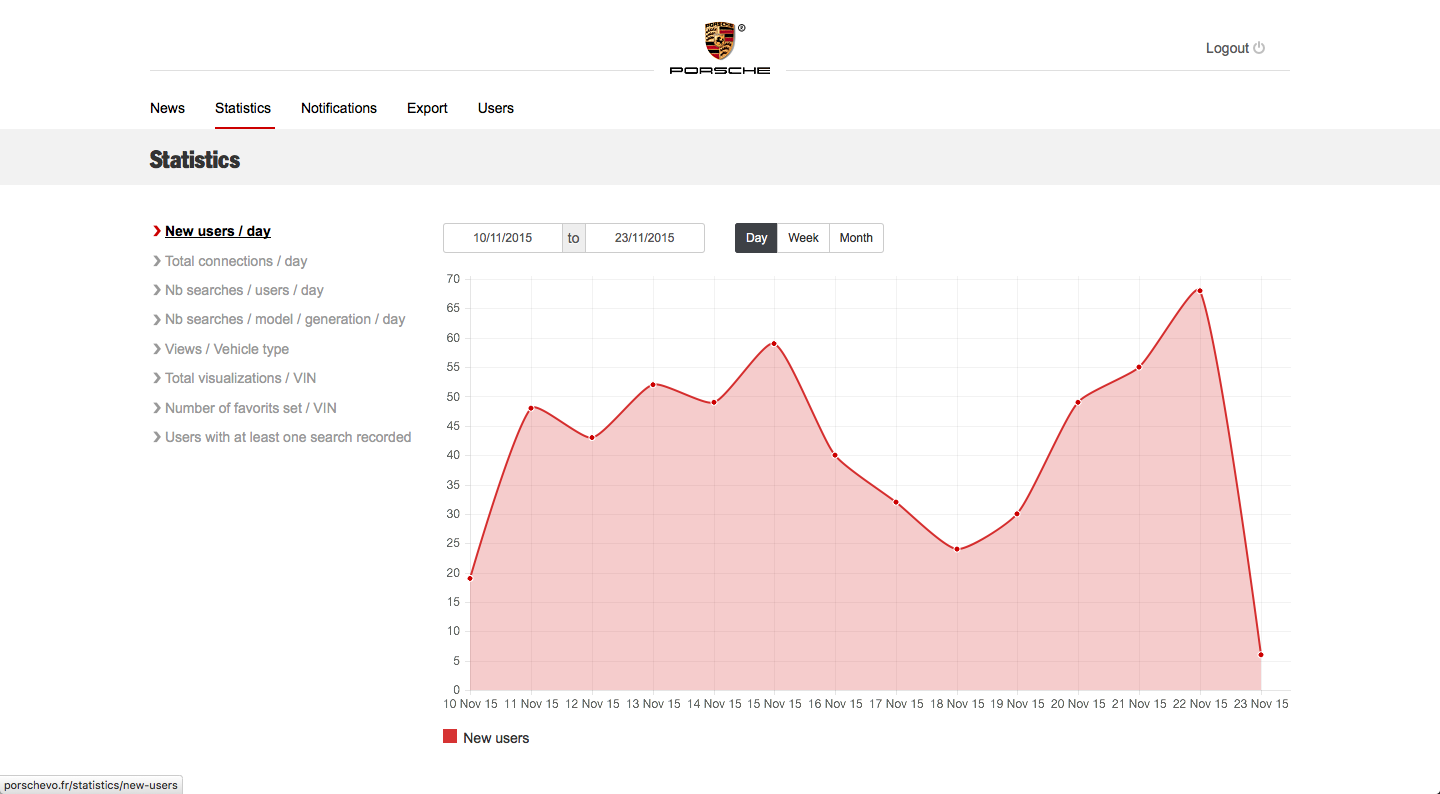The image size is (1440, 794).
Task: Switch chart to Day granularity
Action: click(x=756, y=238)
